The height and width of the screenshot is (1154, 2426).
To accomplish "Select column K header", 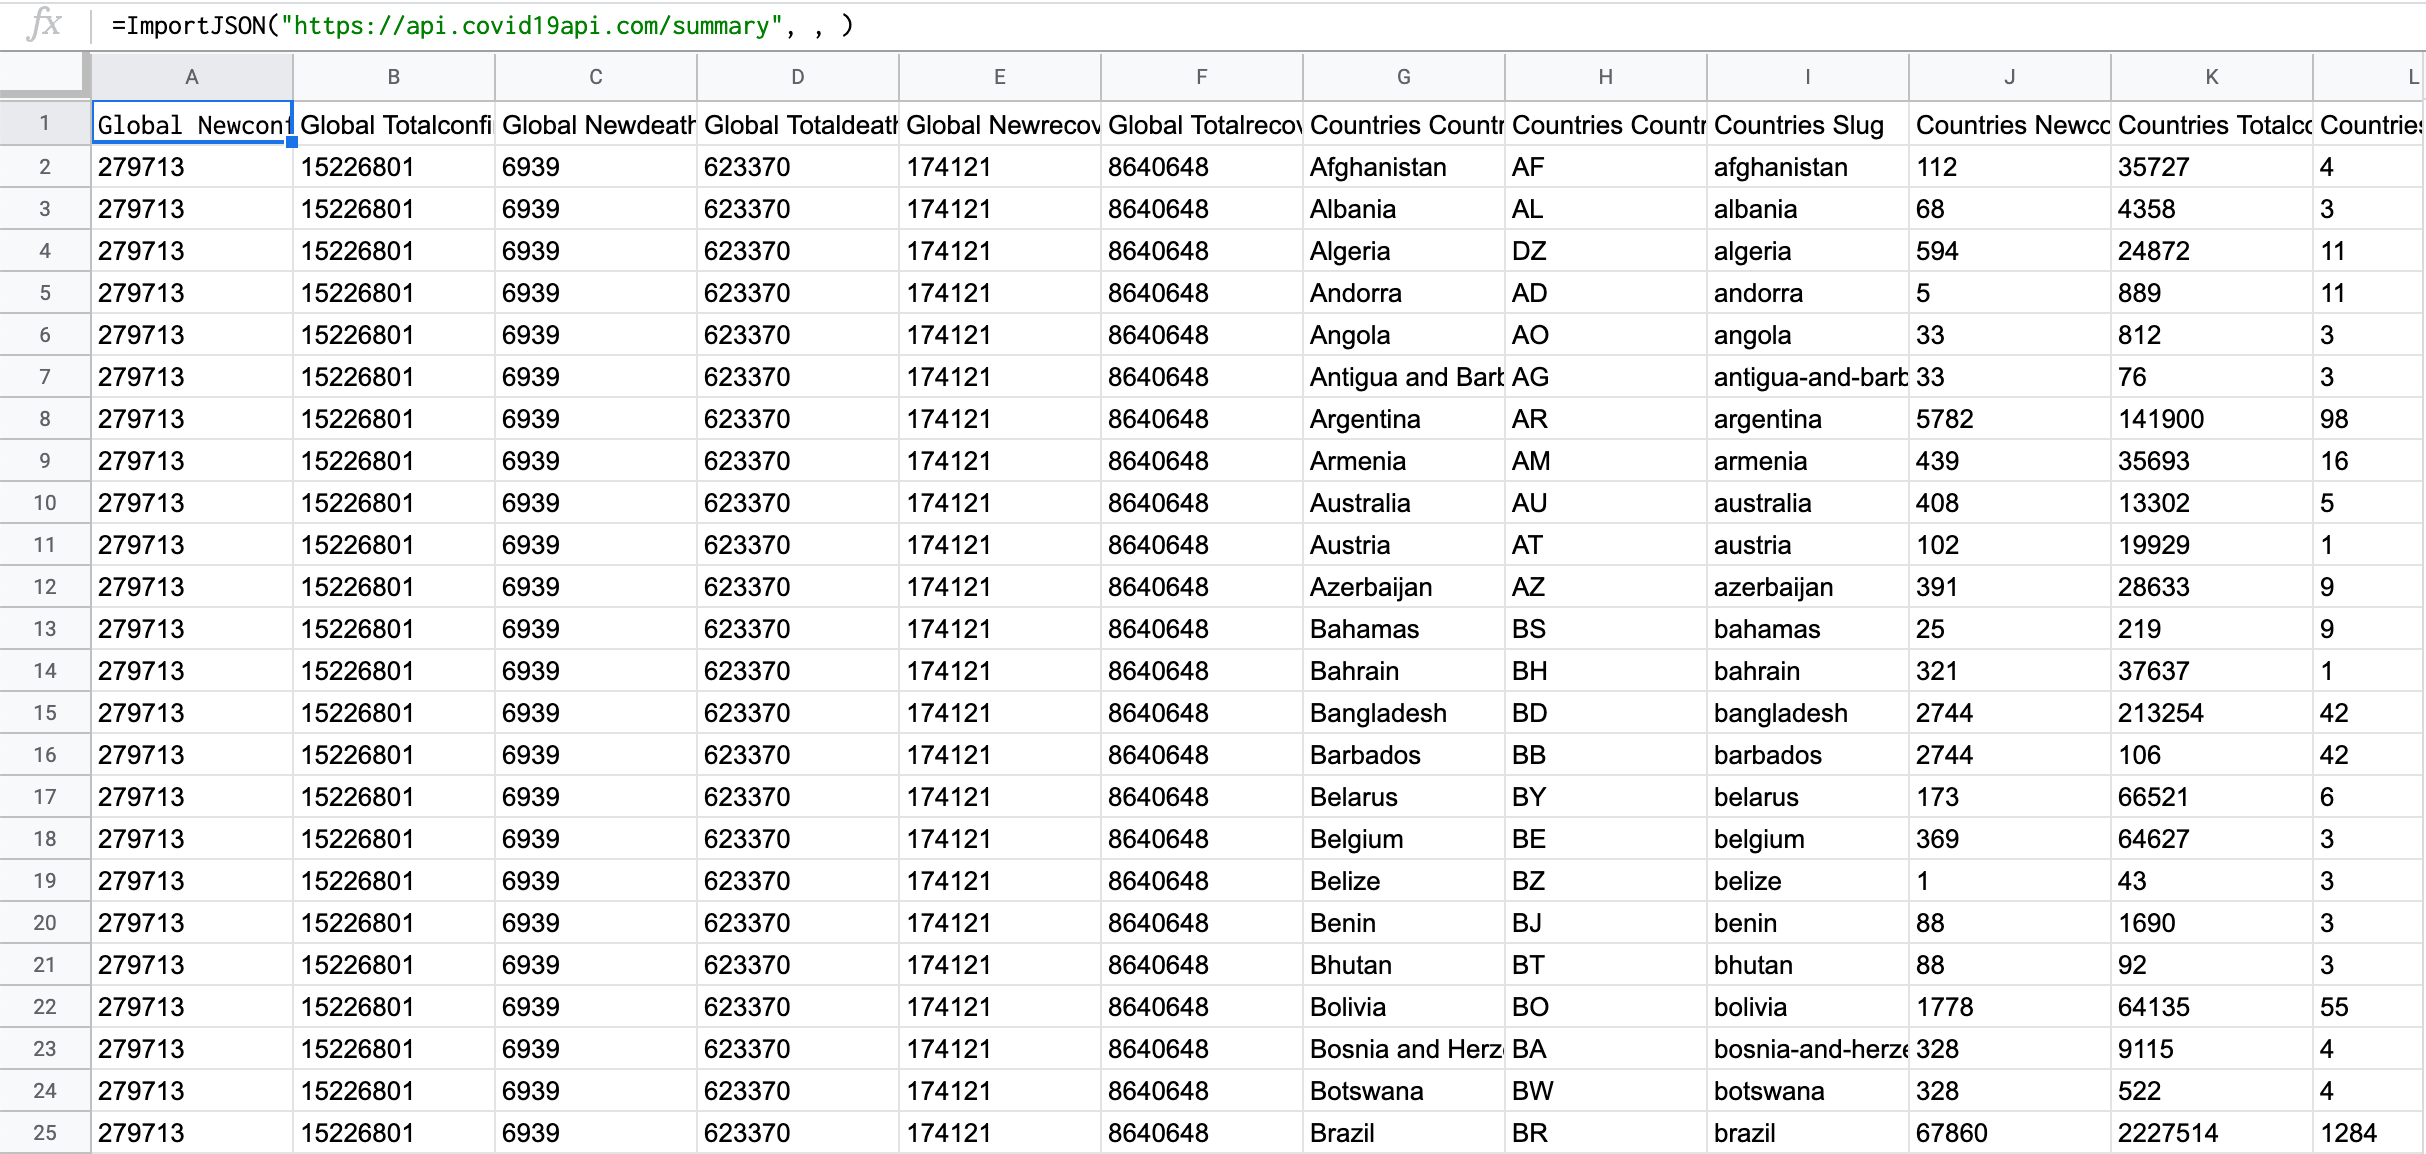I will click(x=2210, y=77).
